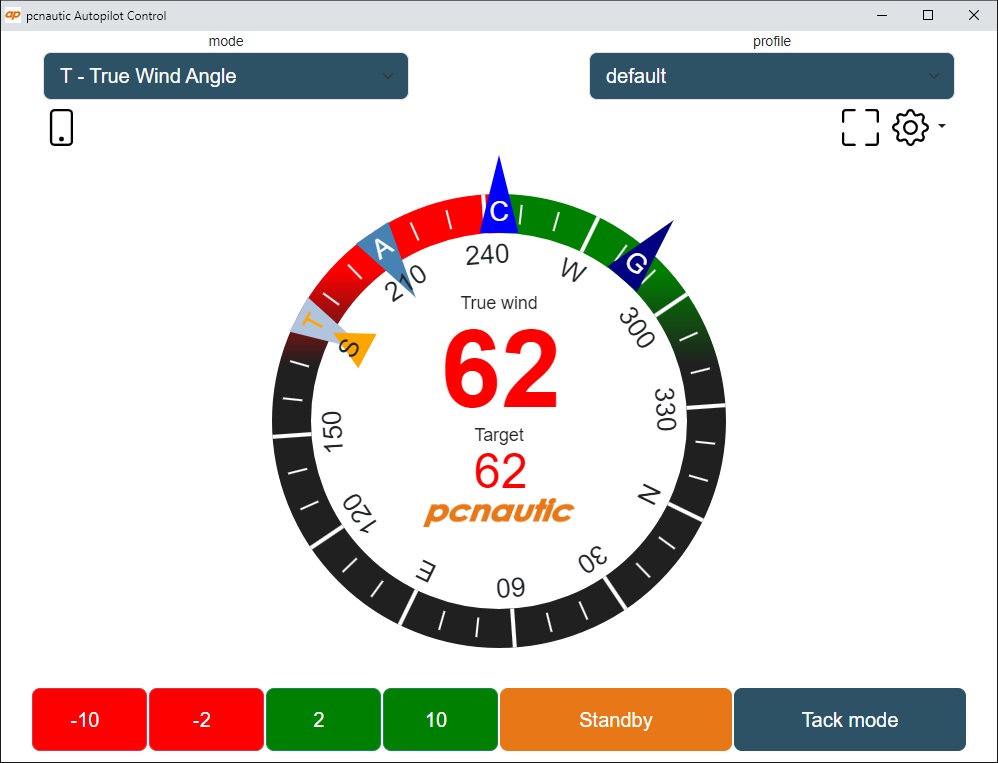
Task: Click the 240 label on compass ring
Action: (x=487, y=255)
